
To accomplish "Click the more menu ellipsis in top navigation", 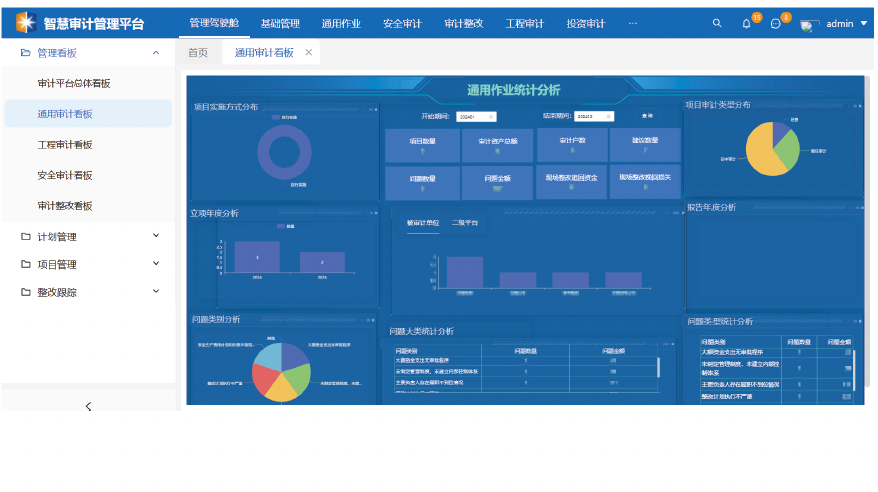I will pos(632,22).
